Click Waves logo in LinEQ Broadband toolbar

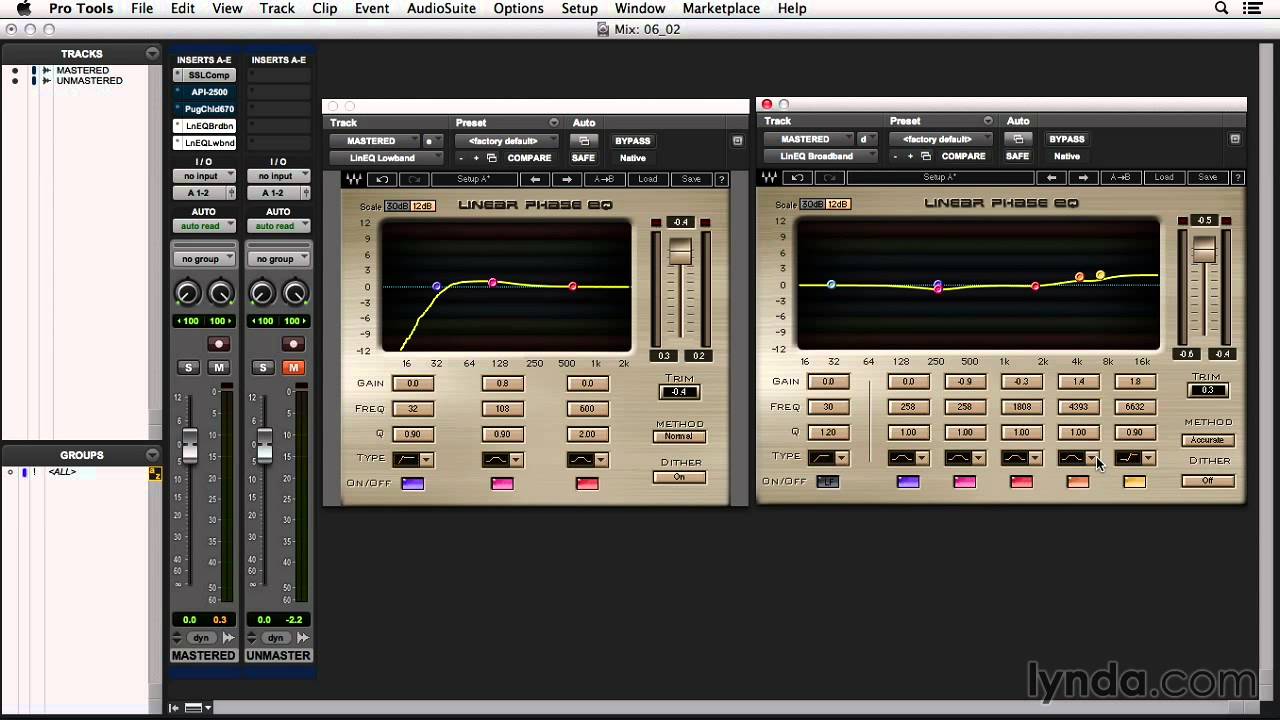769,178
